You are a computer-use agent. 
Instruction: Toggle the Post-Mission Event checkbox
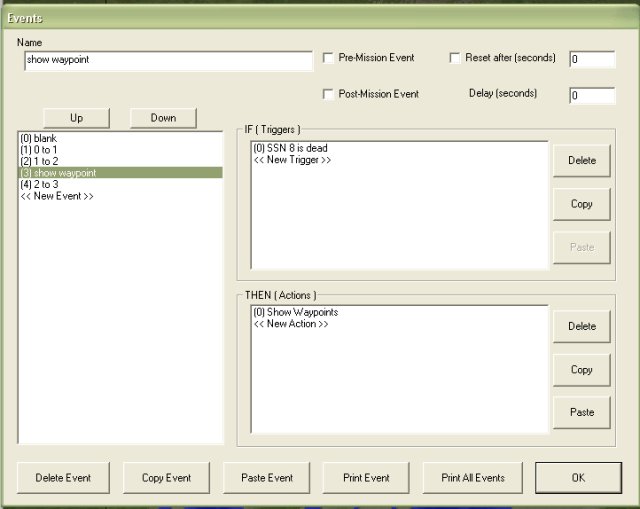pos(329,94)
